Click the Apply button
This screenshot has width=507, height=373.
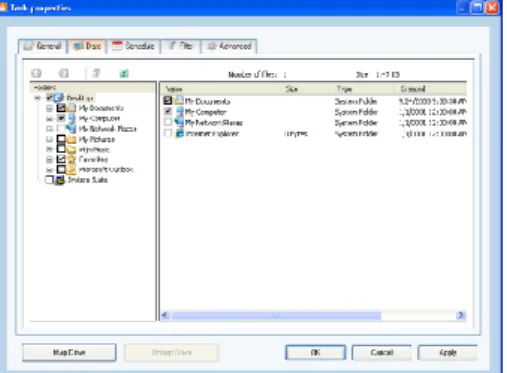tap(448, 352)
